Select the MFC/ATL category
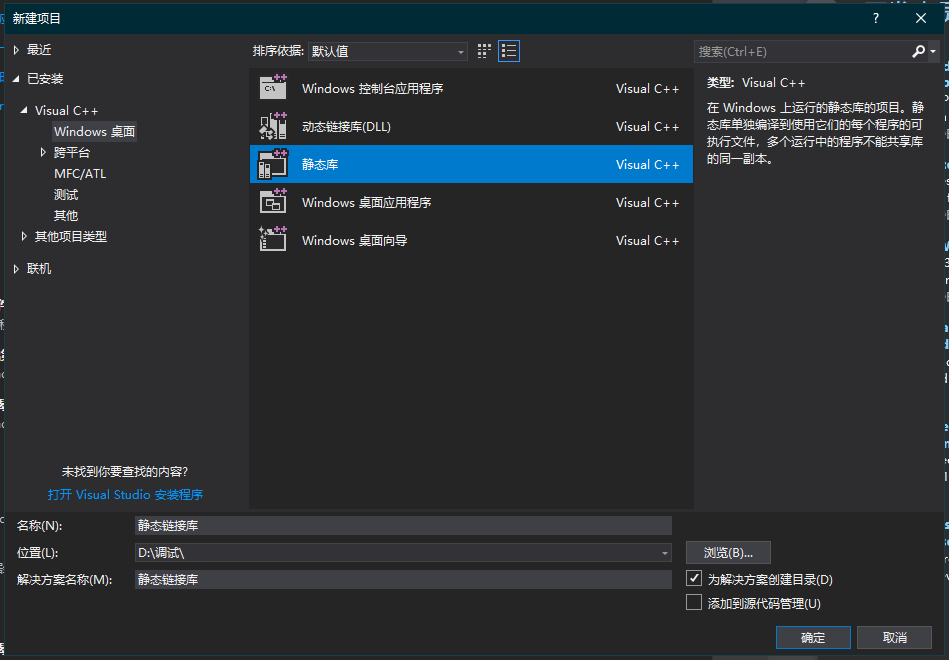Image resolution: width=949 pixels, height=660 pixels. coord(80,174)
